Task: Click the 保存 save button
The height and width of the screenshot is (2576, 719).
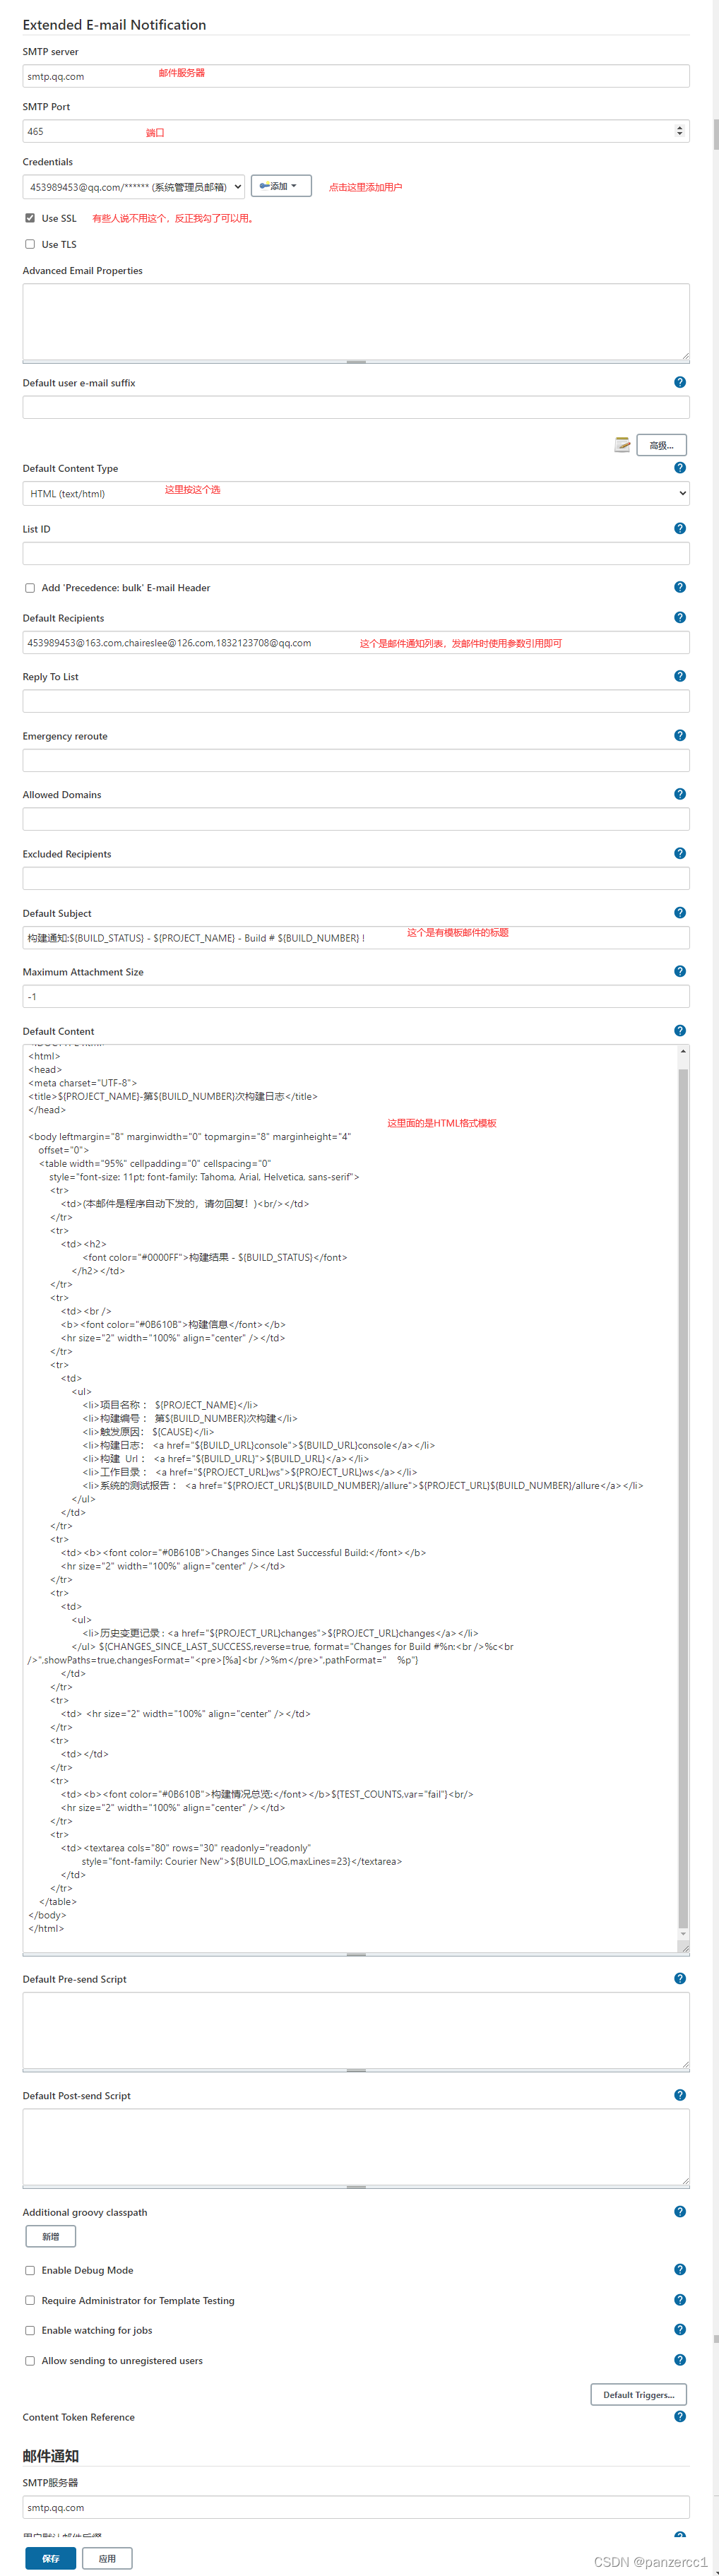Action: tap(51, 2558)
